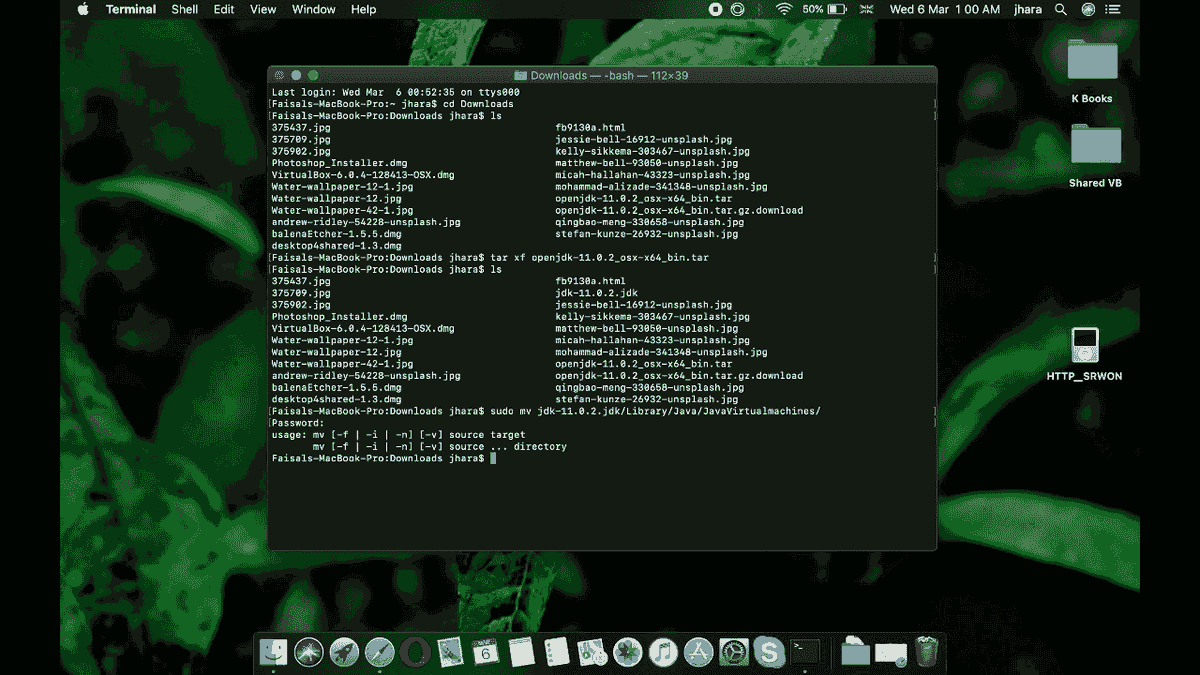The image size is (1200, 675).
Task: Open App Store from the Dock
Action: click(698, 652)
